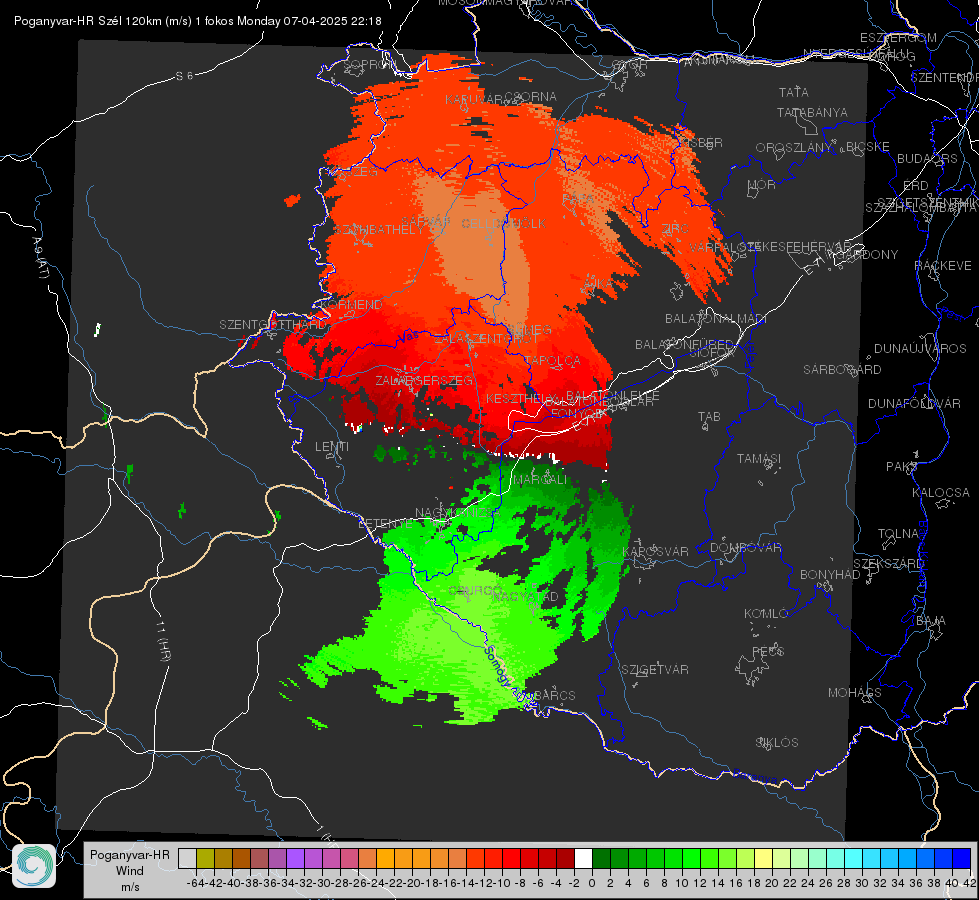This screenshot has height=900, width=979.
Task: Click the DOMBOVAR city label
Action: pos(745,548)
